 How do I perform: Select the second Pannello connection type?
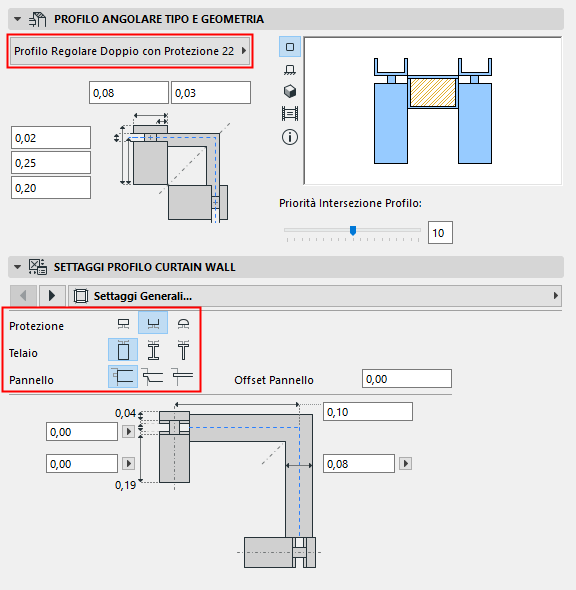pyautogui.click(x=152, y=377)
